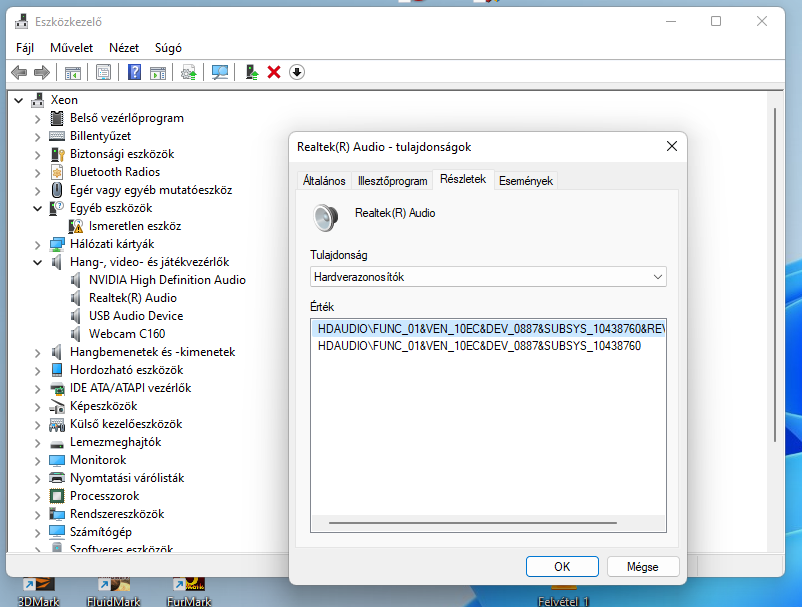Open the Properties toolbar icon

103,73
